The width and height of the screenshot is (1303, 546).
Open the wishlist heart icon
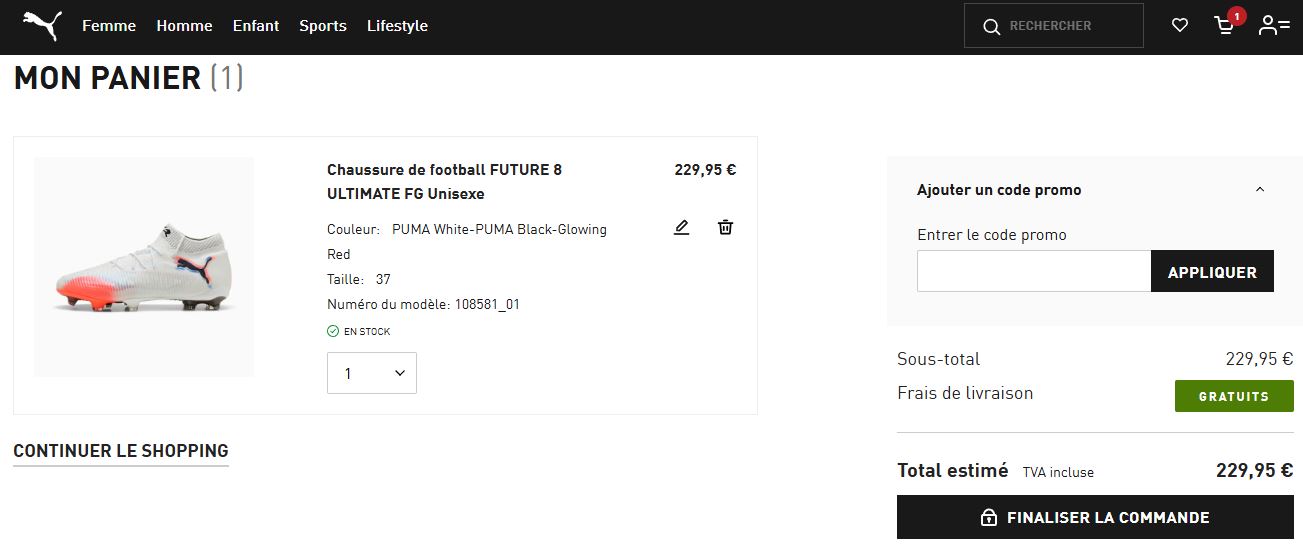[x=1180, y=26]
